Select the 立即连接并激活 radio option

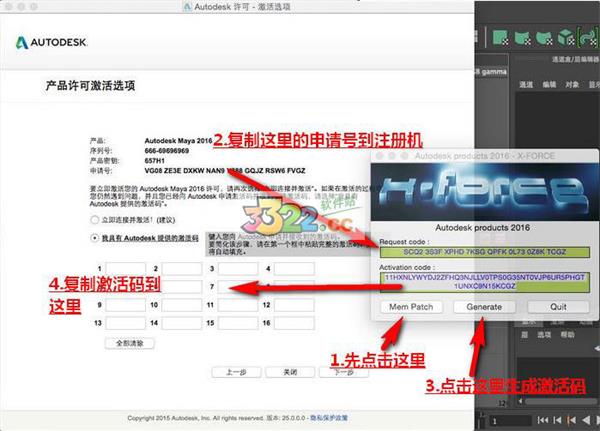click(x=95, y=220)
